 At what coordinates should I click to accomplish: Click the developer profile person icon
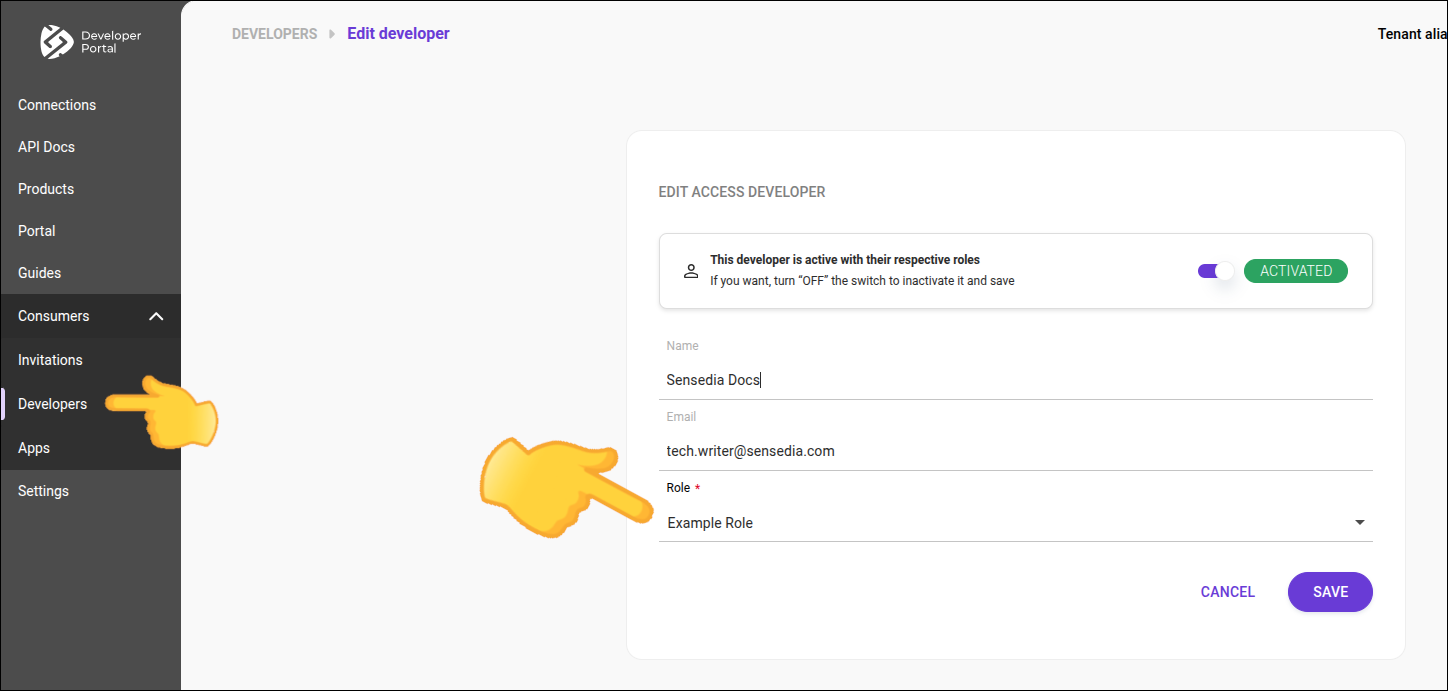point(690,270)
